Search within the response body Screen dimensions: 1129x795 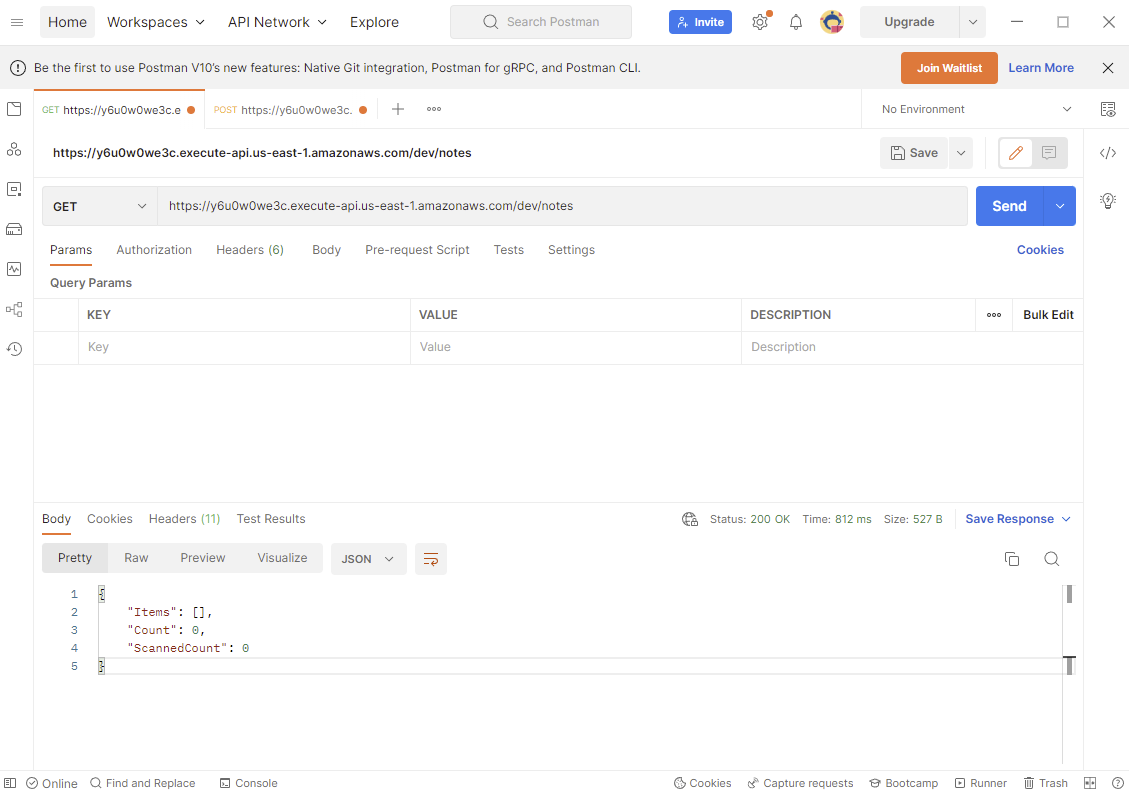tap(1051, 559)
